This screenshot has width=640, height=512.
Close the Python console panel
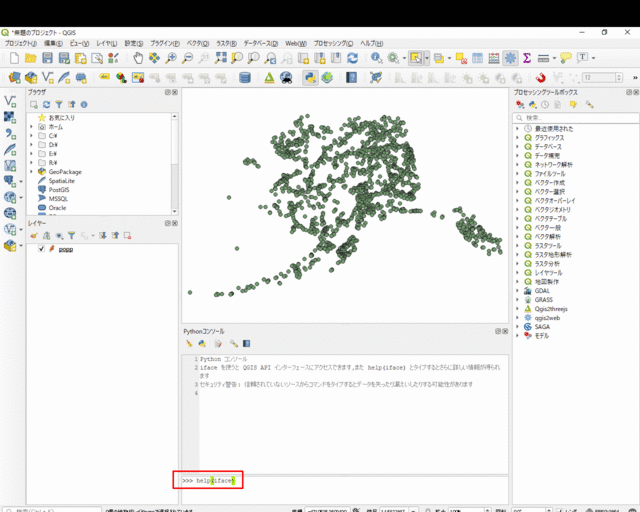(505, 331)
